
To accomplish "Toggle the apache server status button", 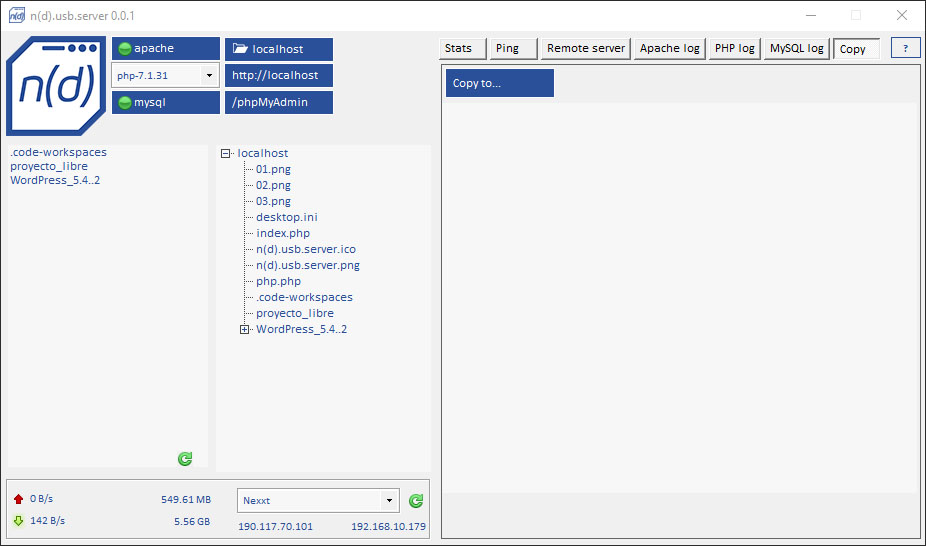I will pyautogui.click(x=166, y=48).
